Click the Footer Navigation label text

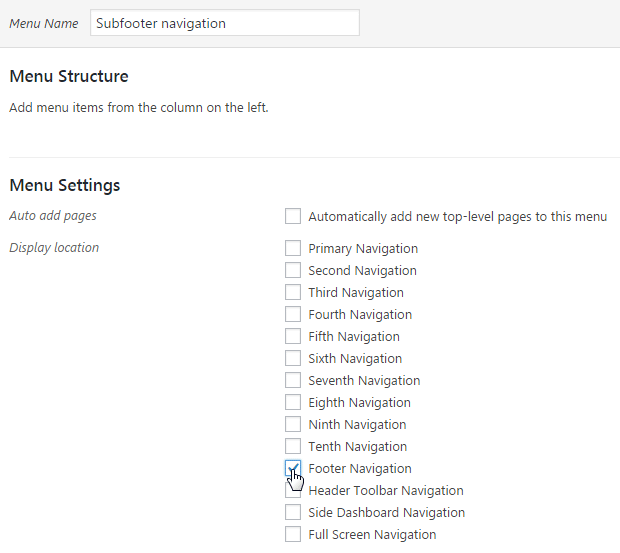(x=360, y=468)
